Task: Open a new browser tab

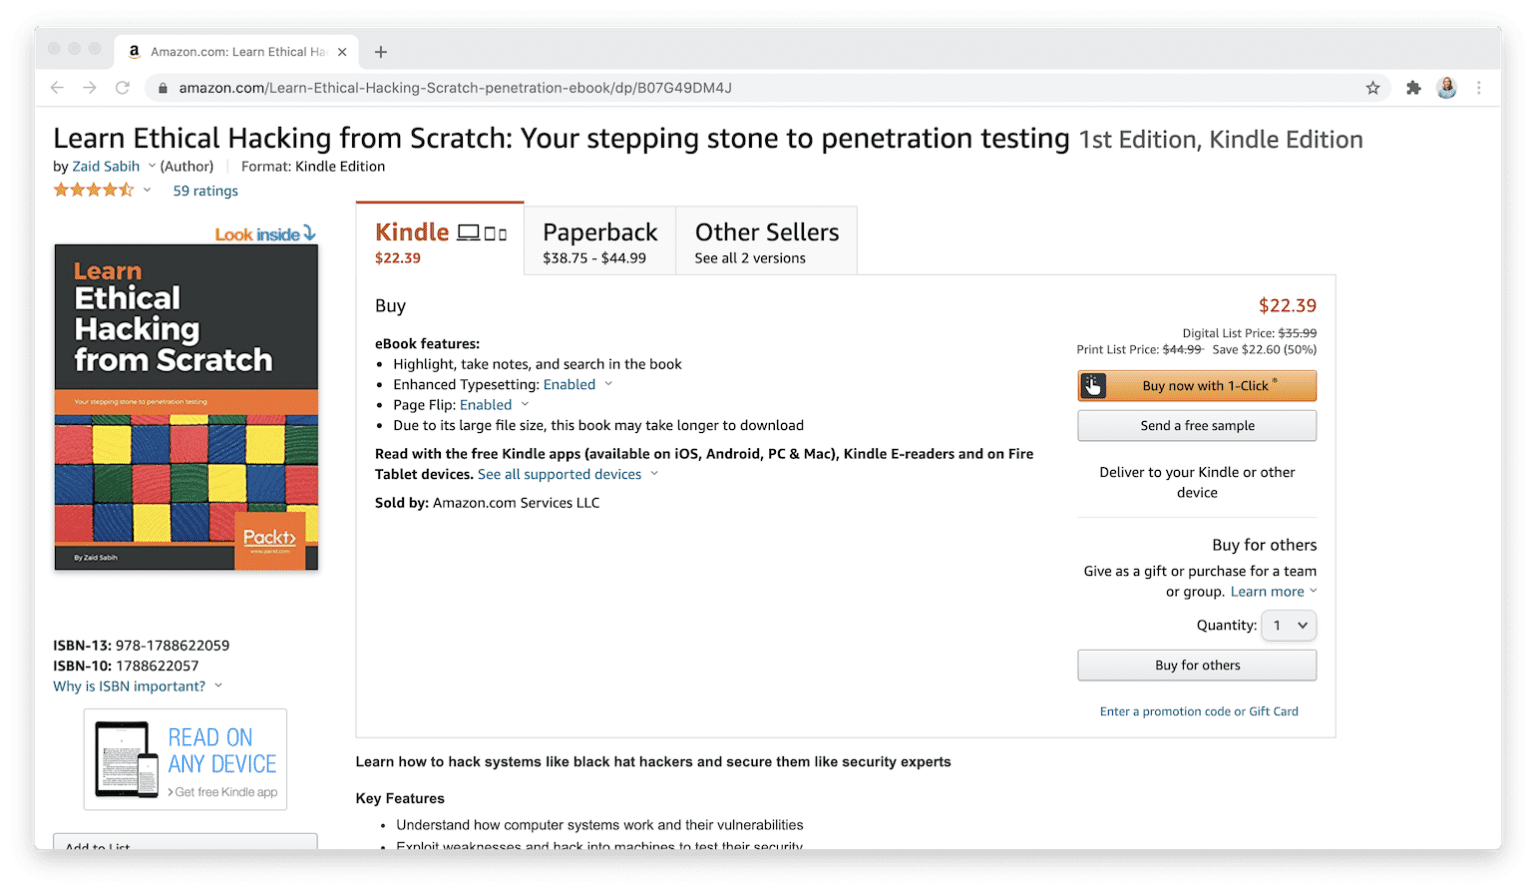Action: click(380, 52)
